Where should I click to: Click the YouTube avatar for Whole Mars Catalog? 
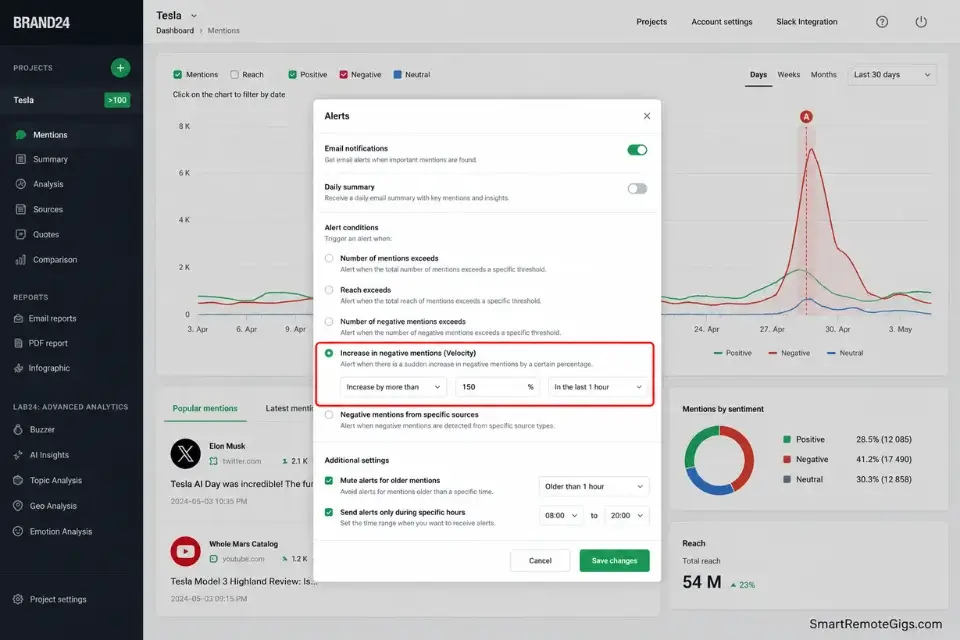186,552
